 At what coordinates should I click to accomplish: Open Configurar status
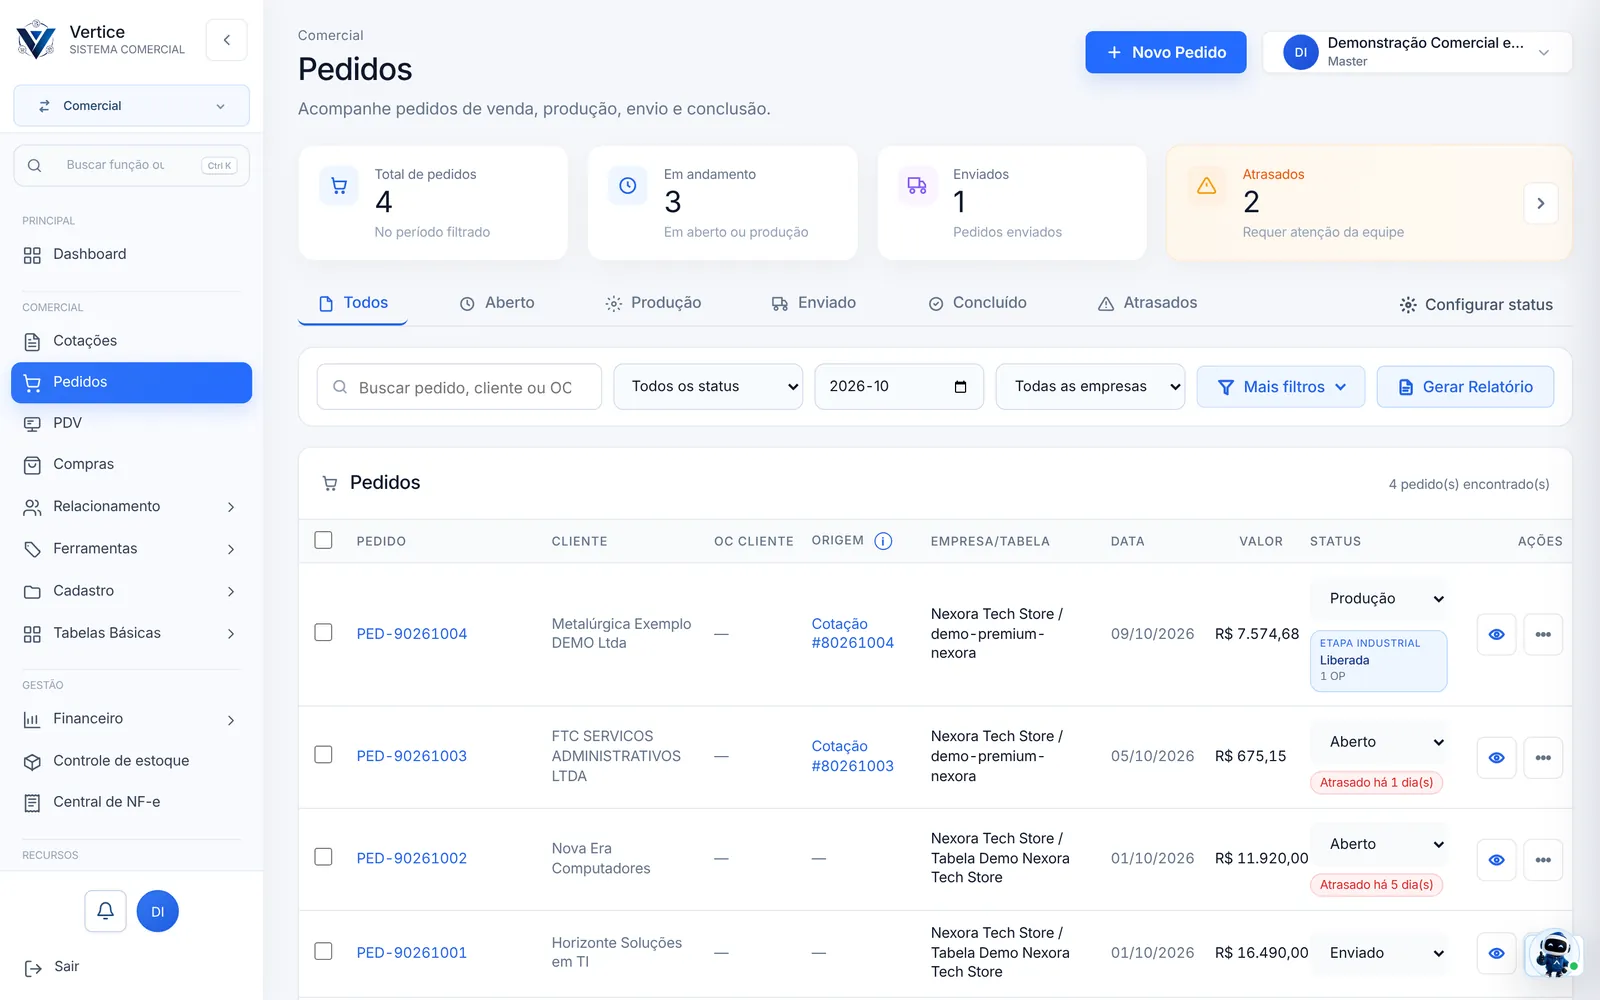(1476, 305)
